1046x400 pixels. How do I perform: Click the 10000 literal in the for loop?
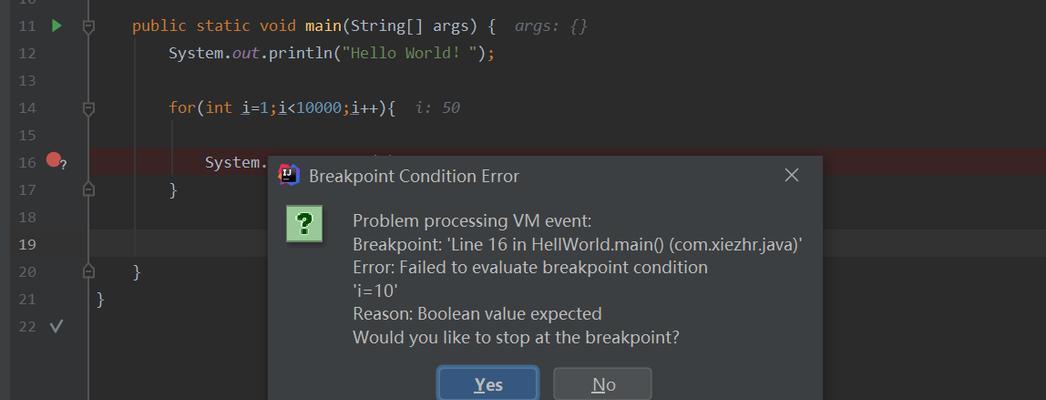click(318, 108)
